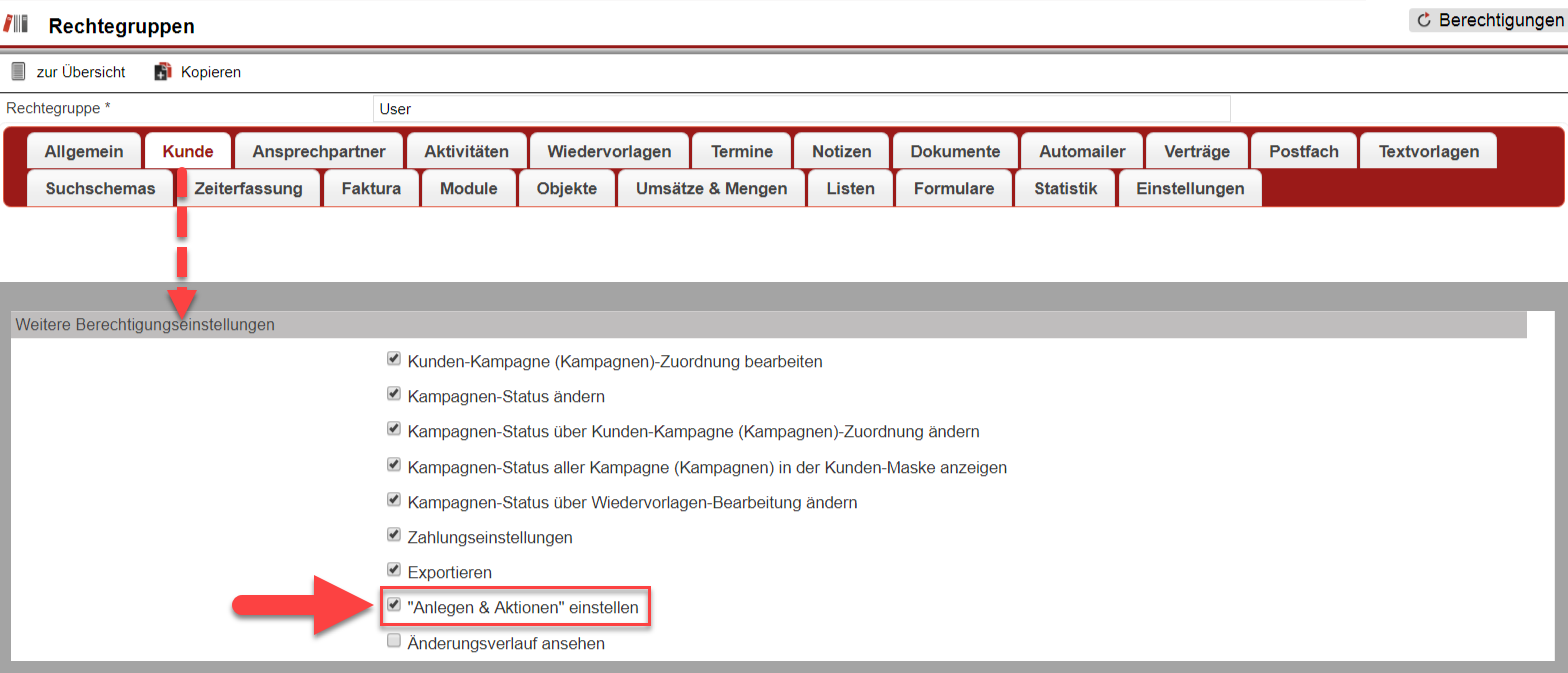Screen dimensions: 1568x673
Task: Click the Rechtegruppen books icon
Action: point(16,25)
